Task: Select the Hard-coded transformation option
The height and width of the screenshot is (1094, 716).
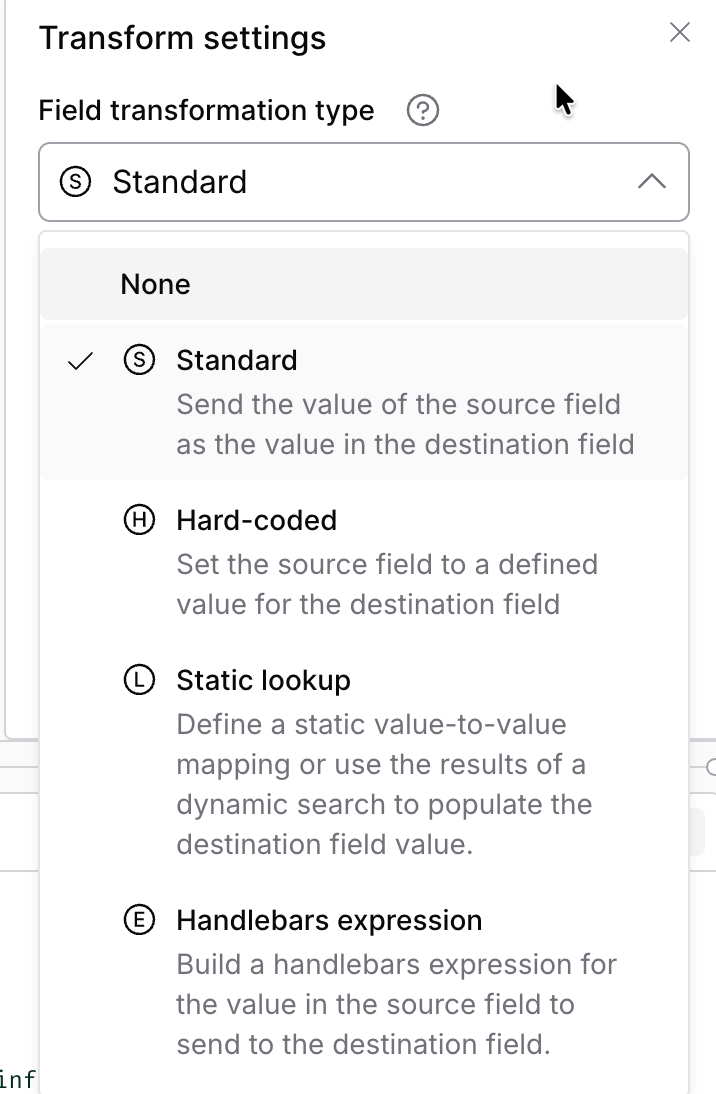Action: coord(364,561)
